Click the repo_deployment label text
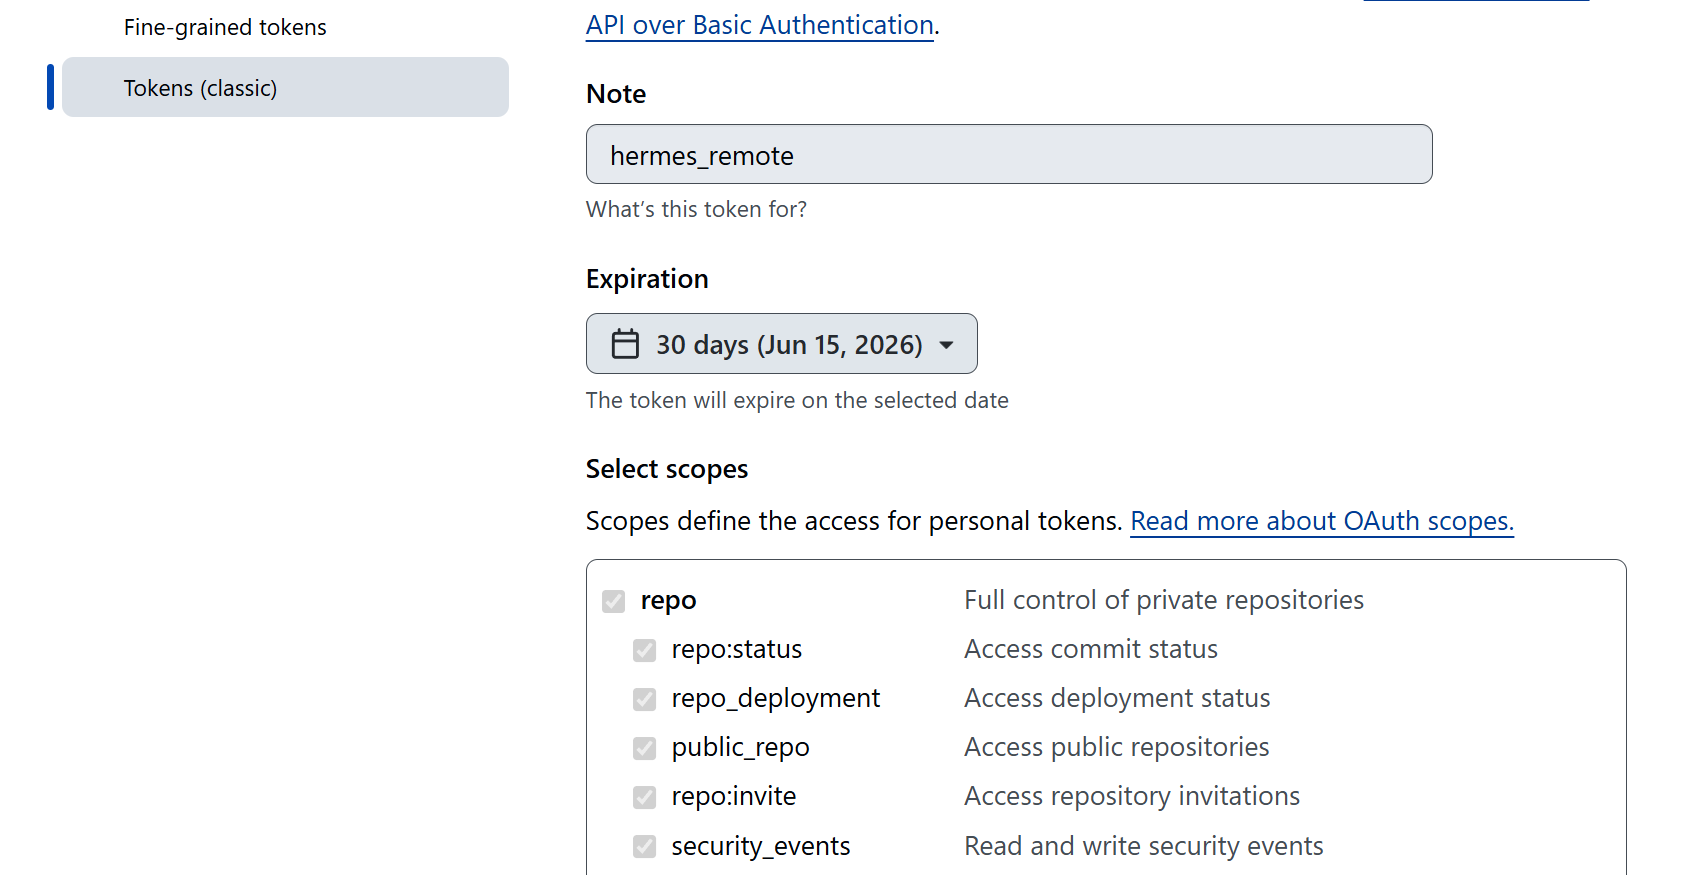Image resolution: width=1695 pixels, height=875 pixels. click(776, 698)
